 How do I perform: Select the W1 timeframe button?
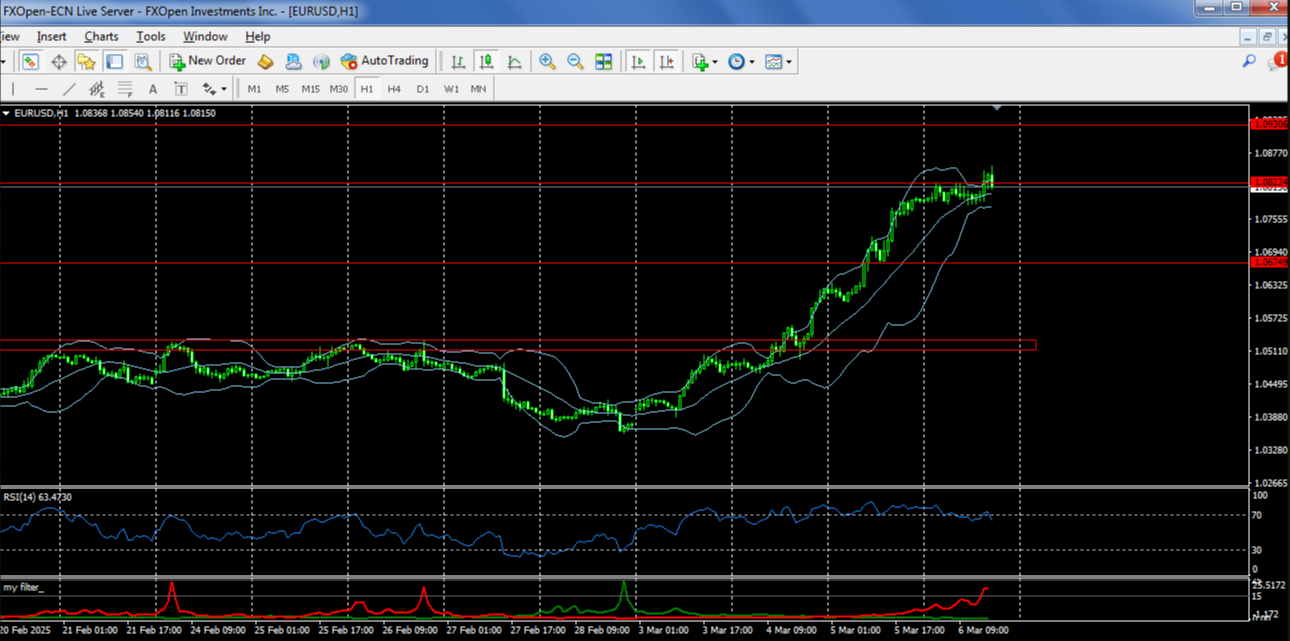pos(450,89)
